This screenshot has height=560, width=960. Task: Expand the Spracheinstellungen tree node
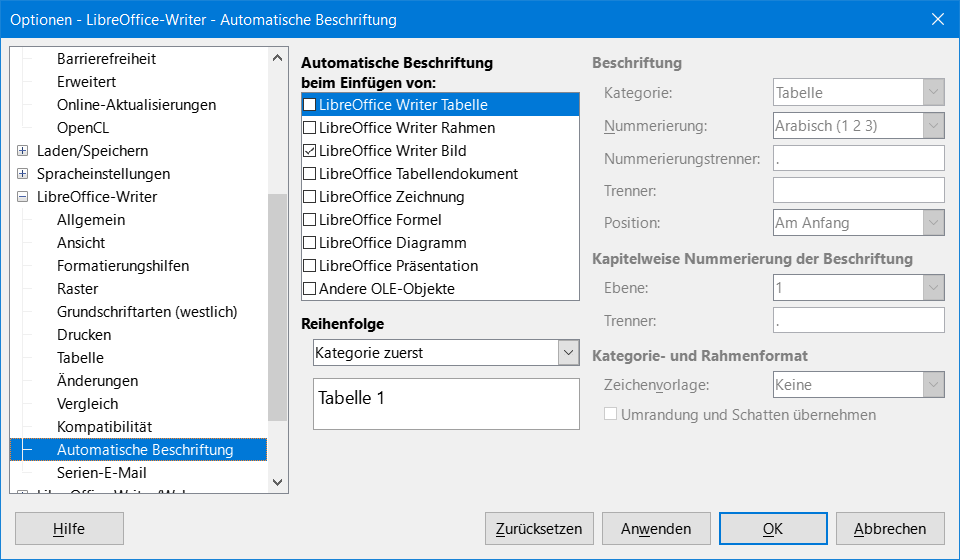tap(22, 174)
